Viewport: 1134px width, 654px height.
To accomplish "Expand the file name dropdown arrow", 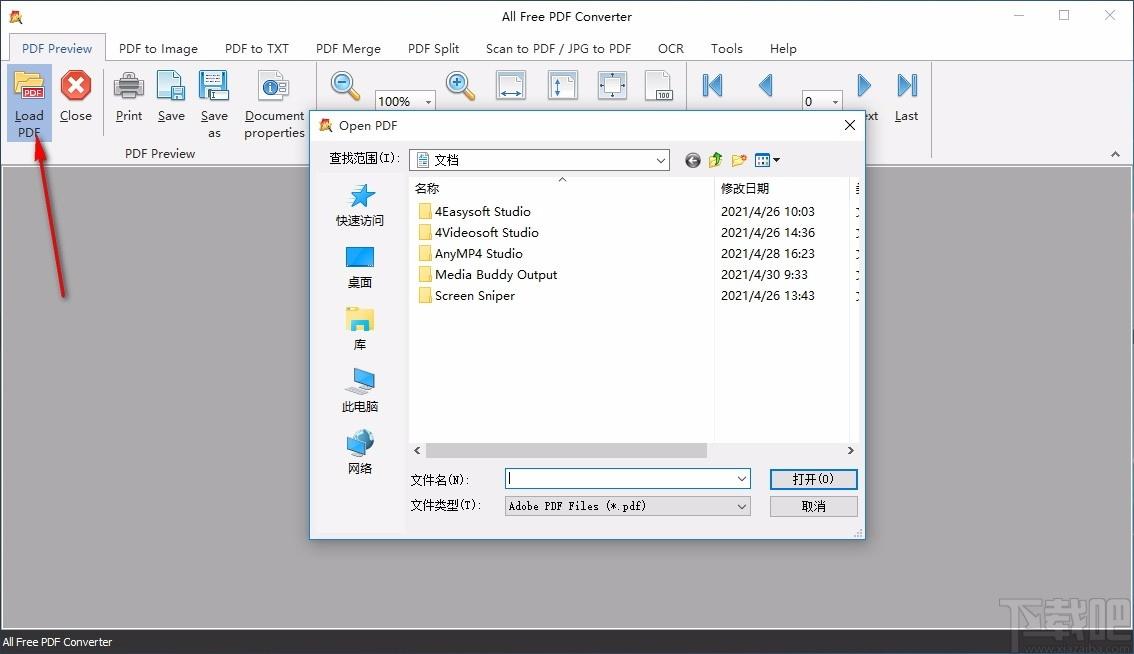I will pos(741,479).
